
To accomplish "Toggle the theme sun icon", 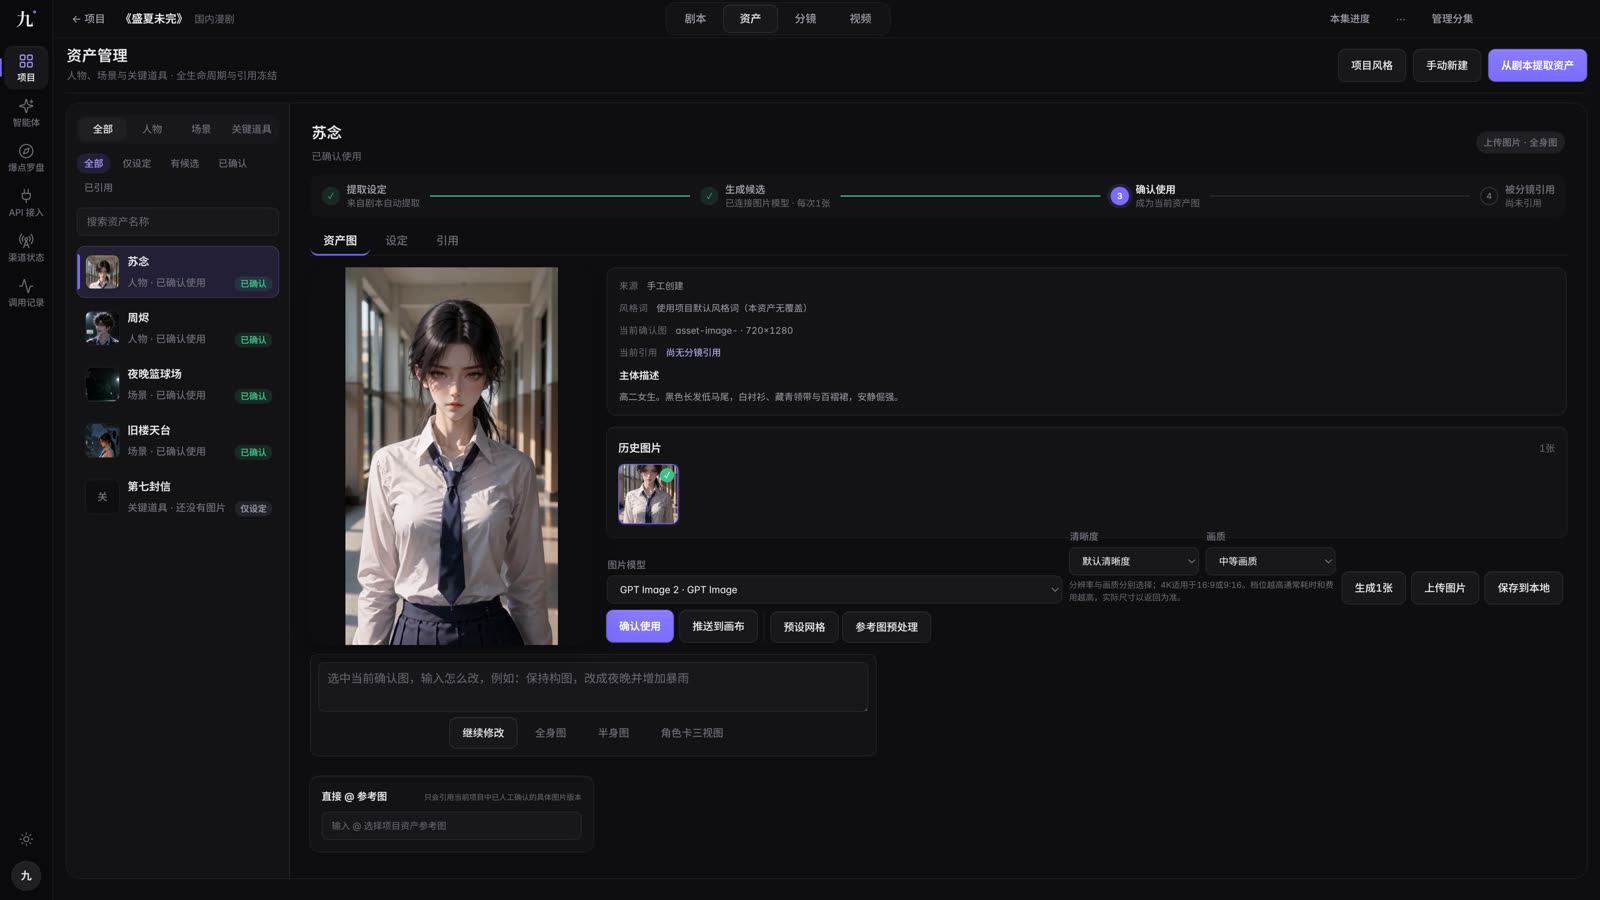I will (26, 839).
